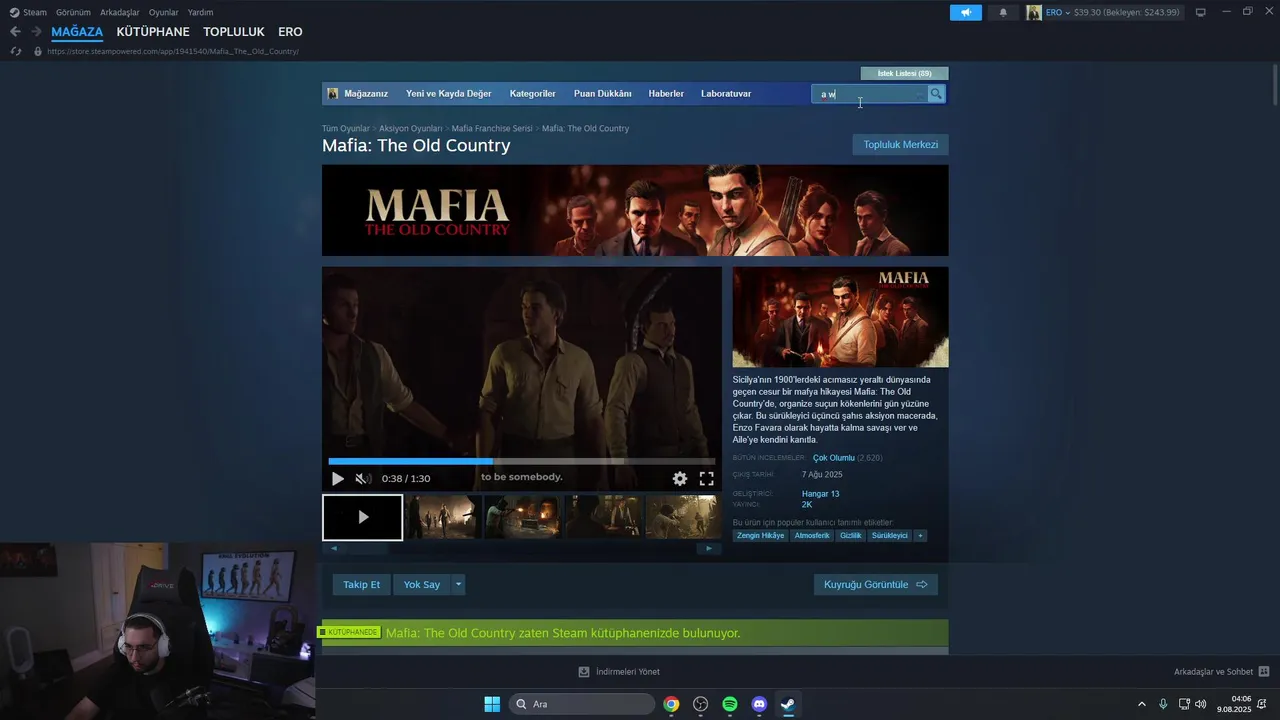Viewport: 1280px width, 720px height.
Task: Switch to the TOPLULUK tab
Action: coord(234,32)
